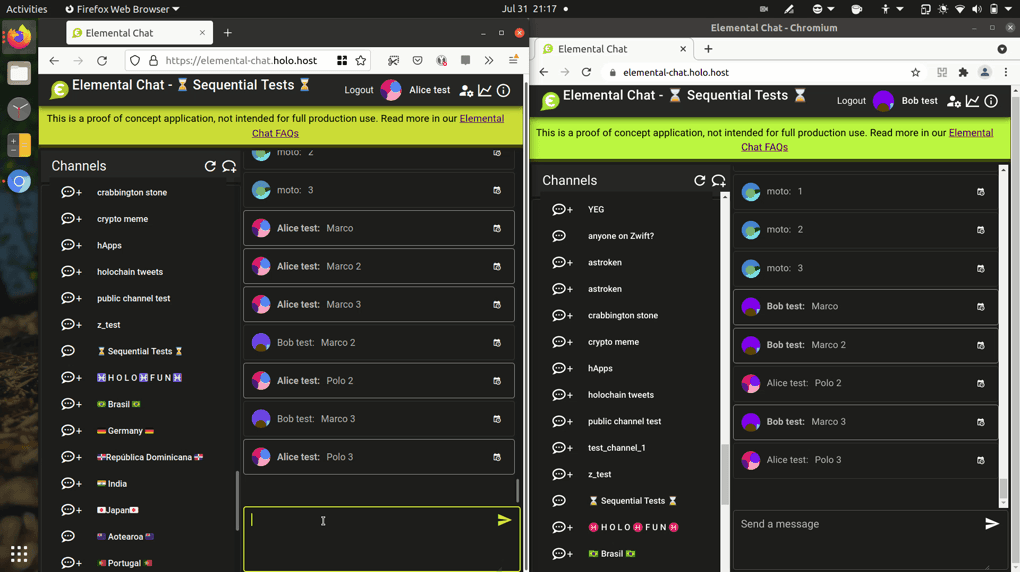
Task: Send message arrow in Firefox chat
Action: click(504, 520)
